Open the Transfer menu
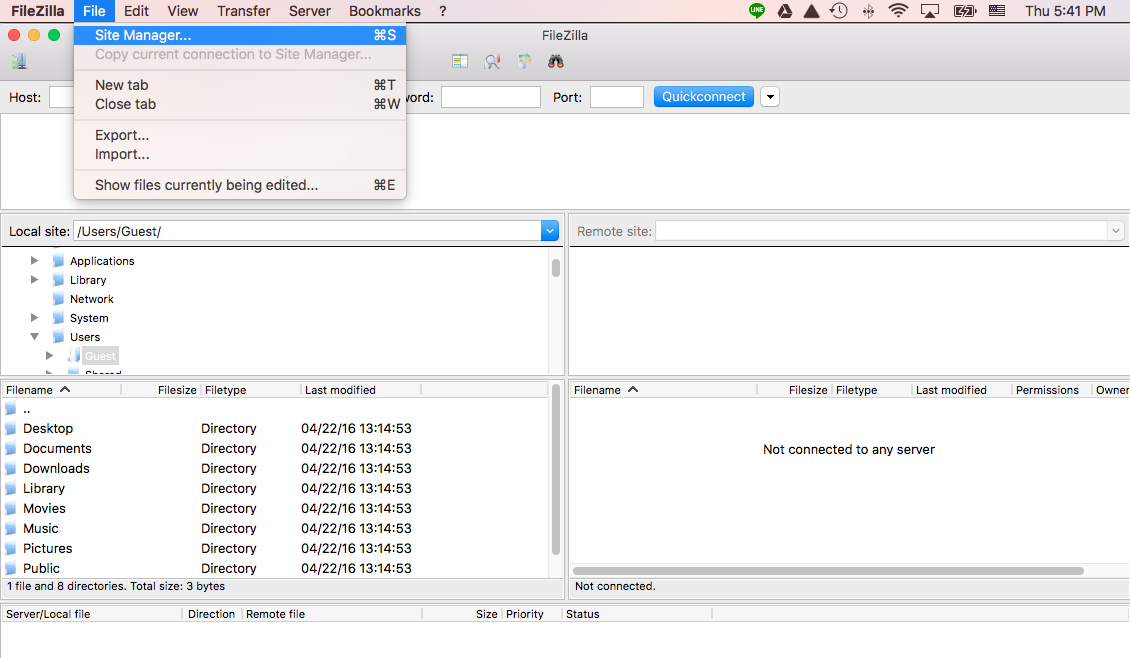 click(x=243, y=11)
